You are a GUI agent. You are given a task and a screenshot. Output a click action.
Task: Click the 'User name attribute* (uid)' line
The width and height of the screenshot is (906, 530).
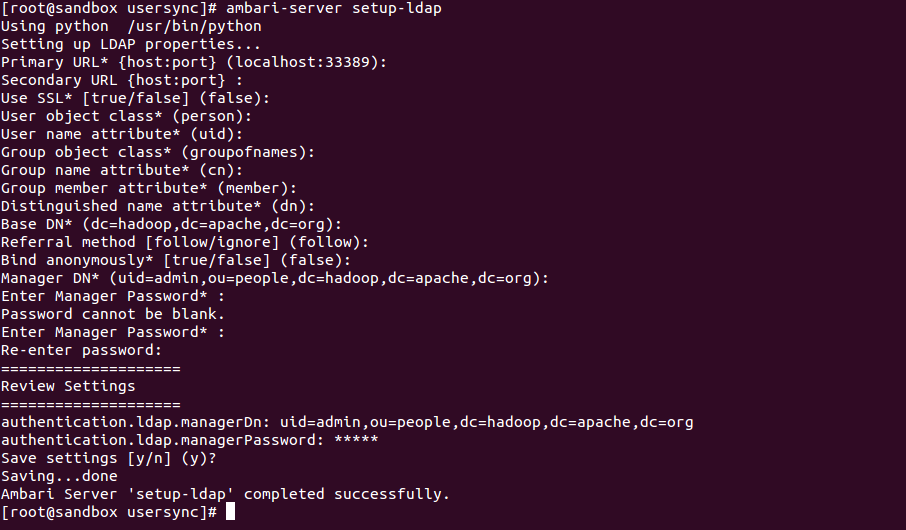click(x=122, y=134)
